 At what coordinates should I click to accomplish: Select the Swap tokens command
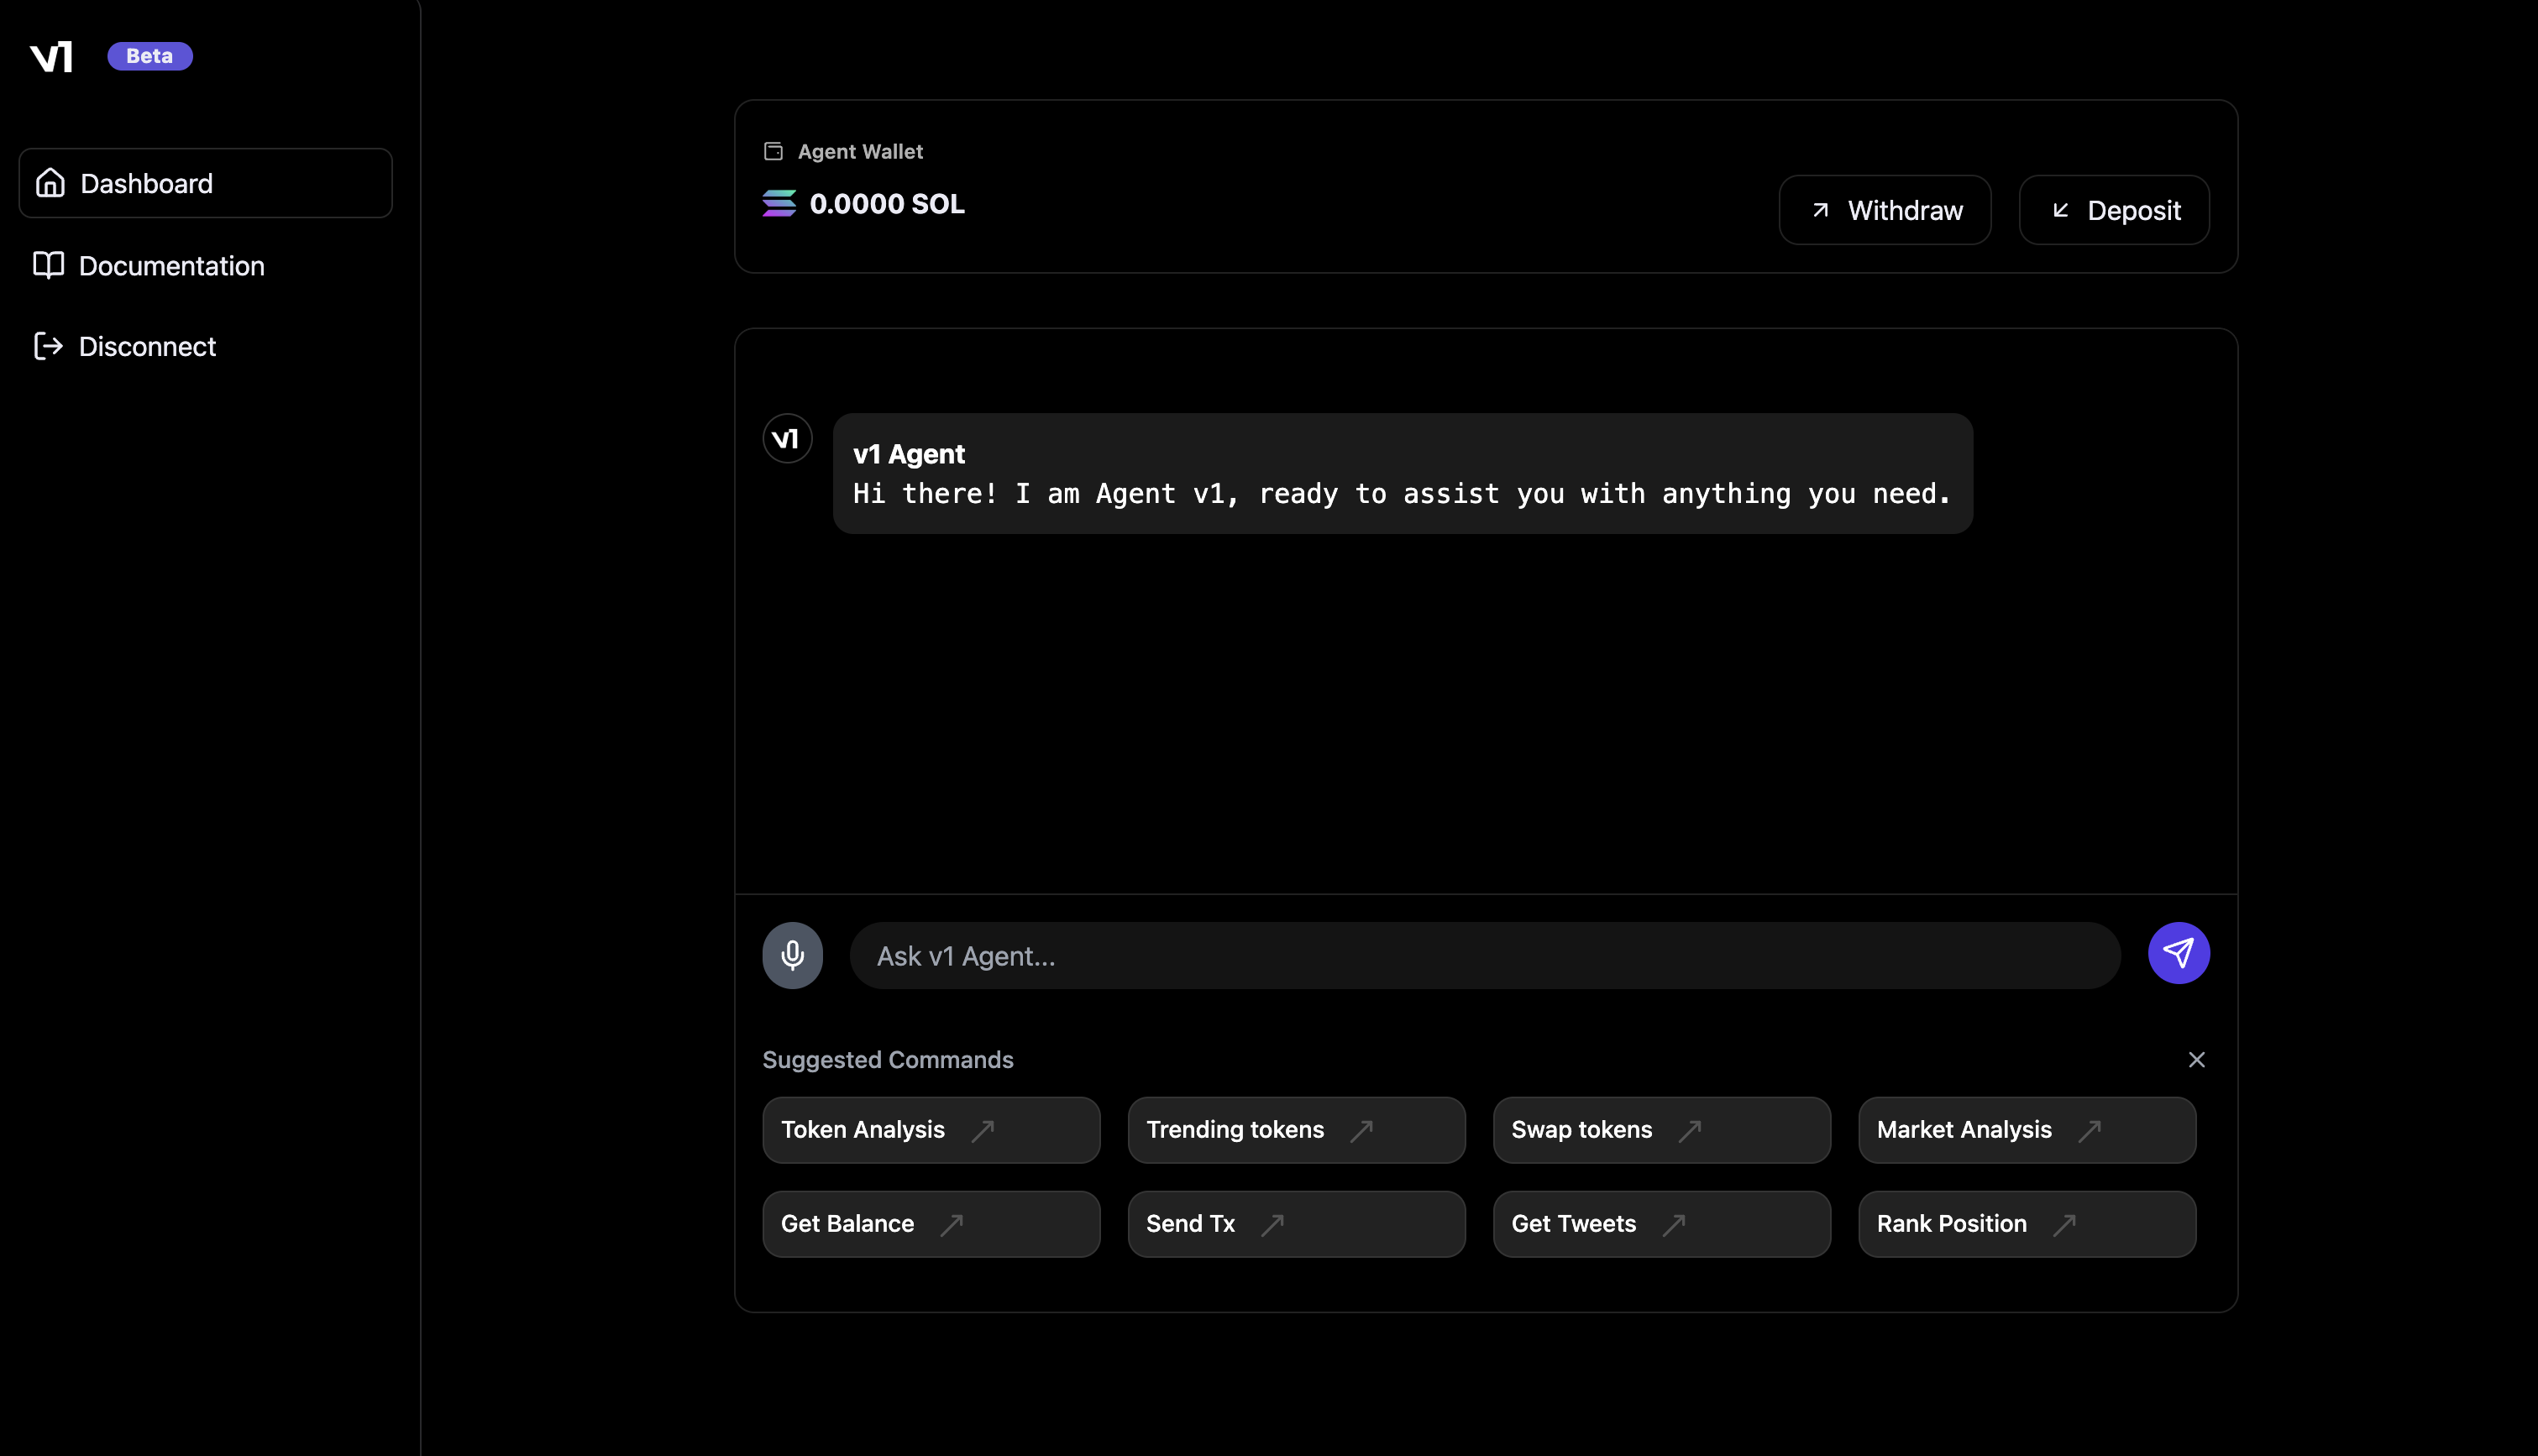(1661, 1130)
